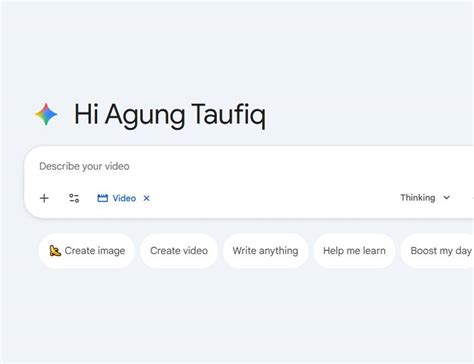This screenshot has height=364, width=474.
Task: Remove the Video chip with the X
Action: (146, 198)
